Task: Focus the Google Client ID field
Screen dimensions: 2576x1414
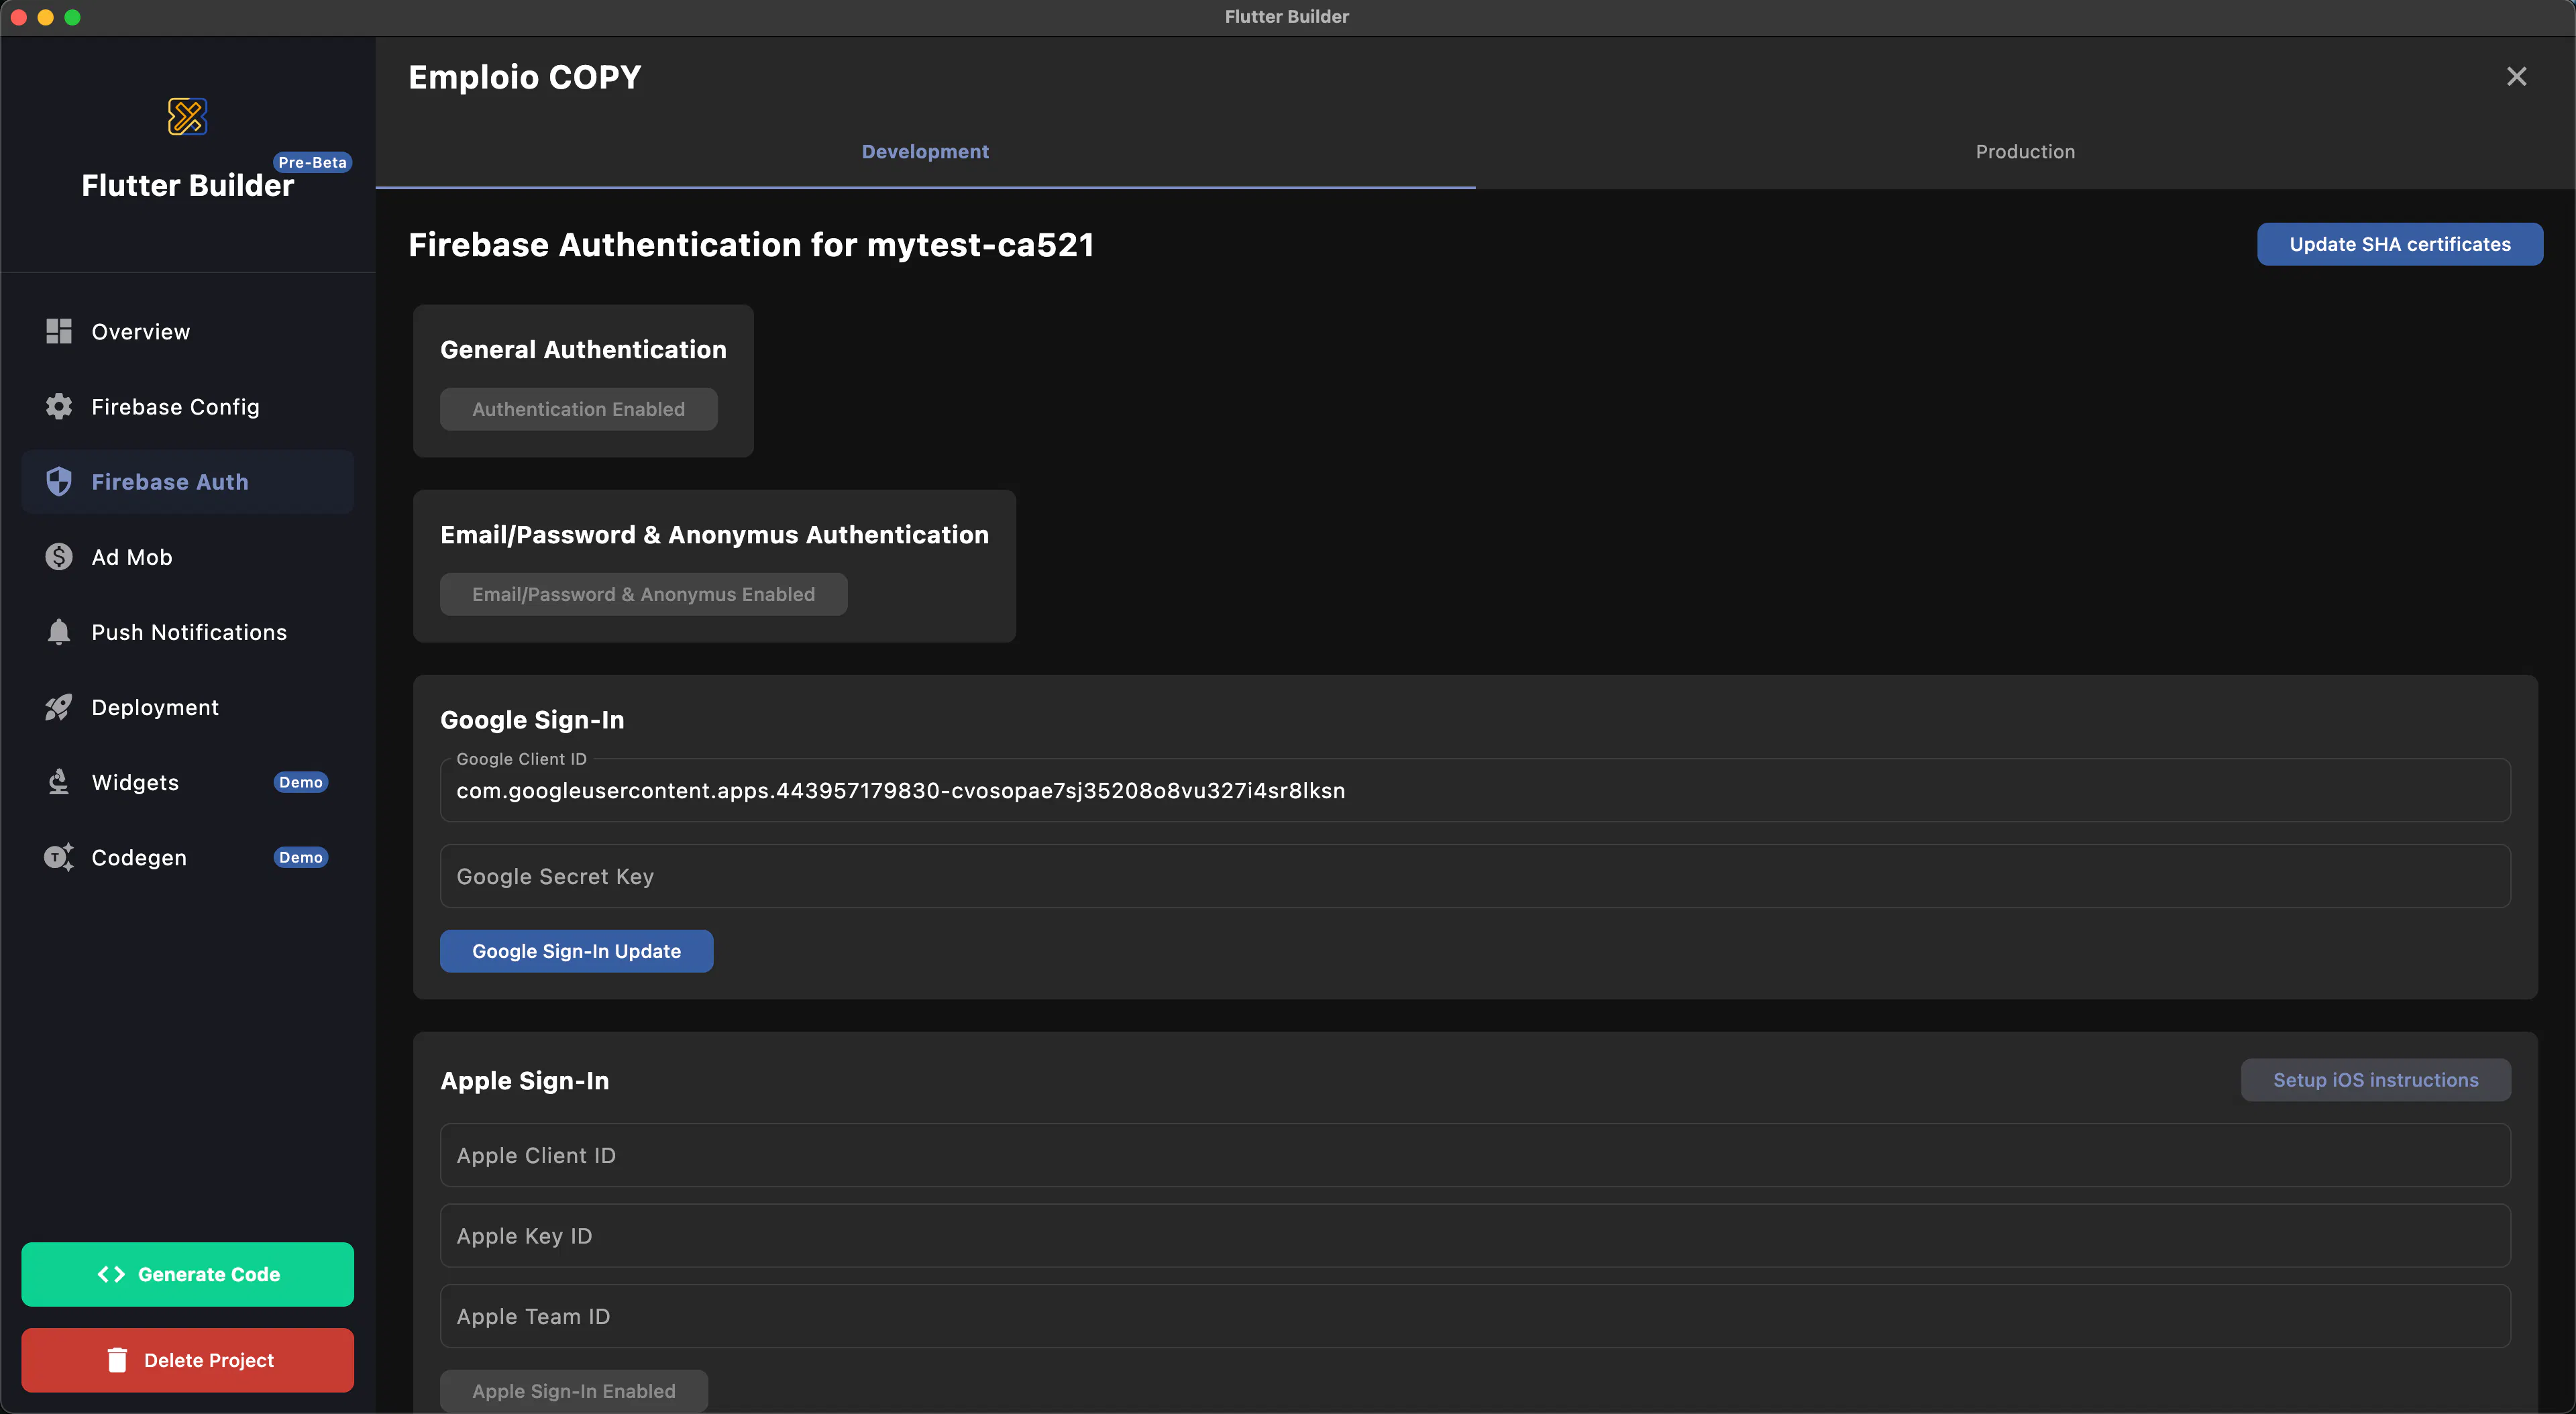Action: click(x=1475, y=790)
